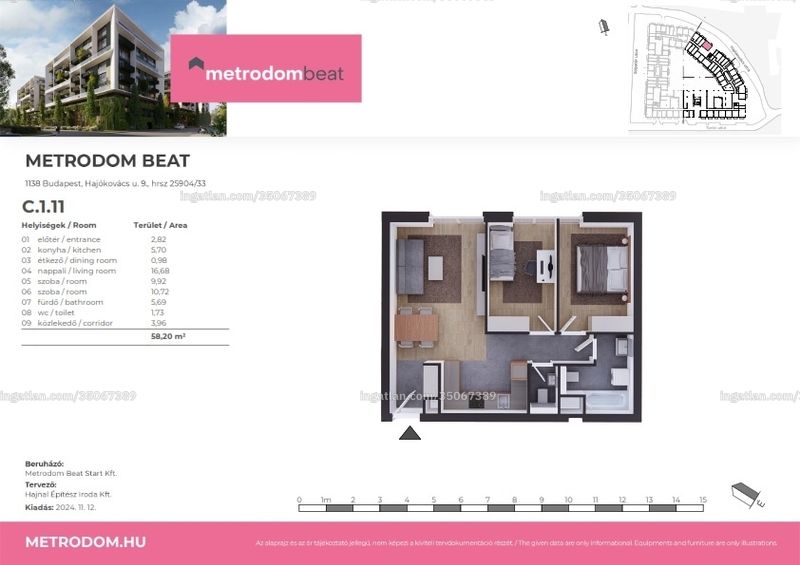Click the entrance triangle marker below floor plan

(410, 433)
